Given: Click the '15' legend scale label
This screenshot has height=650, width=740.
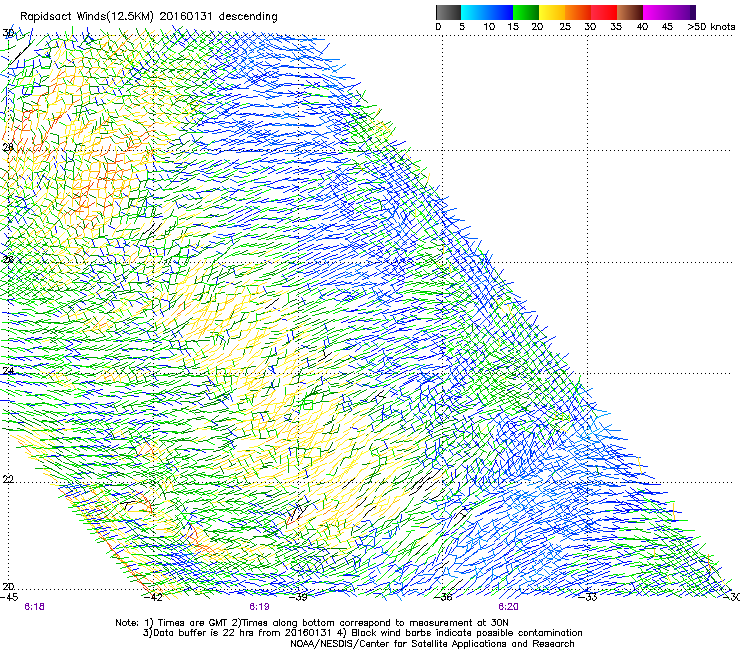Looking at the screenshot, I should (513, 27).
